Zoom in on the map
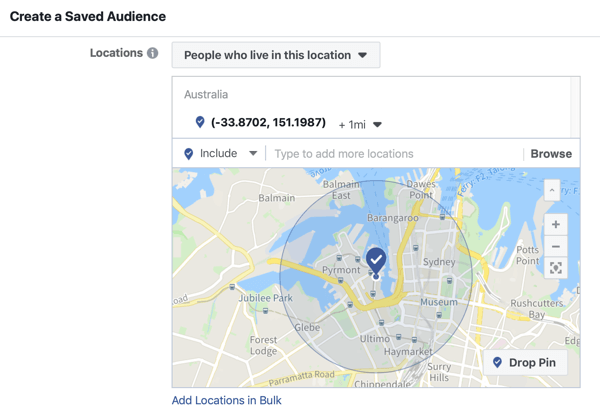Screen dimensions: 600x417 (x=556, y=224)
